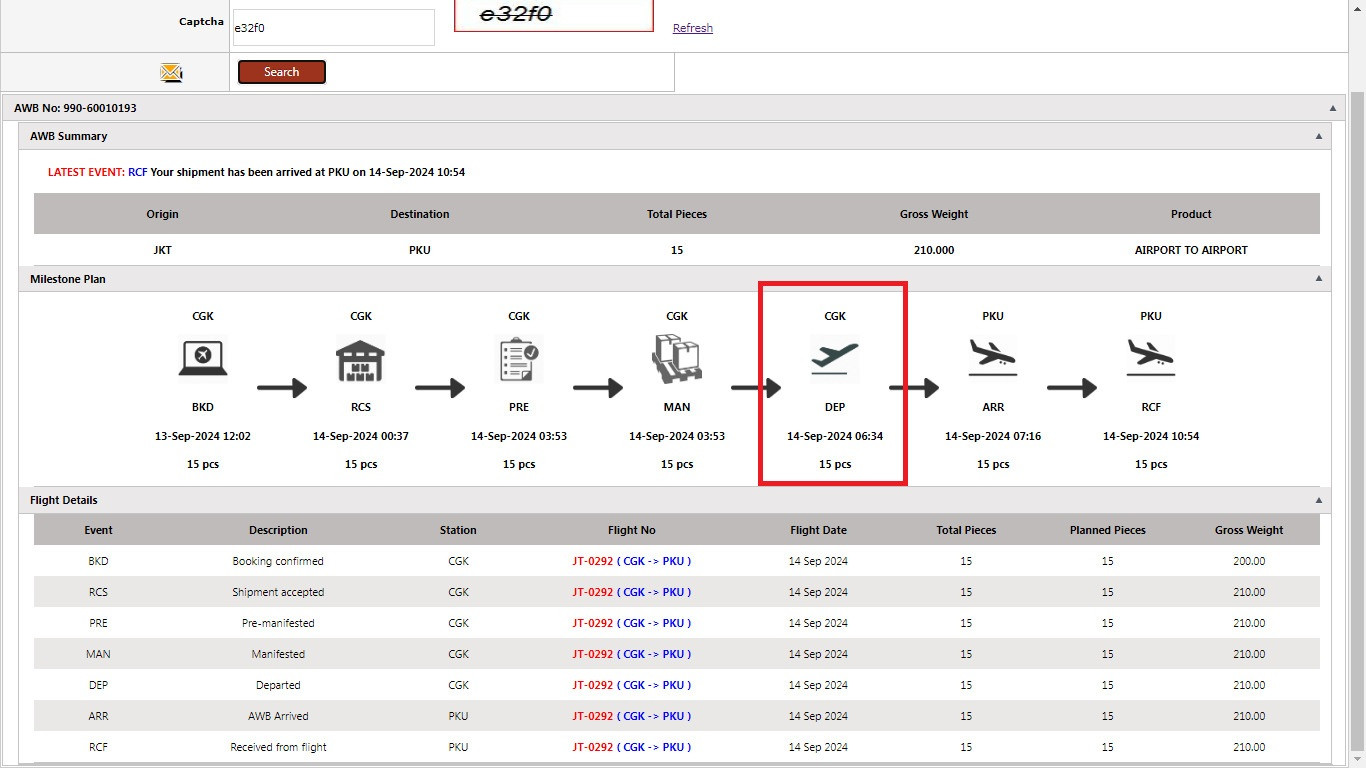Click the 14-Sep-2024 06:34 DEP timestamp
Viewport: 1366px width, 768px height.
click(835, 436)
